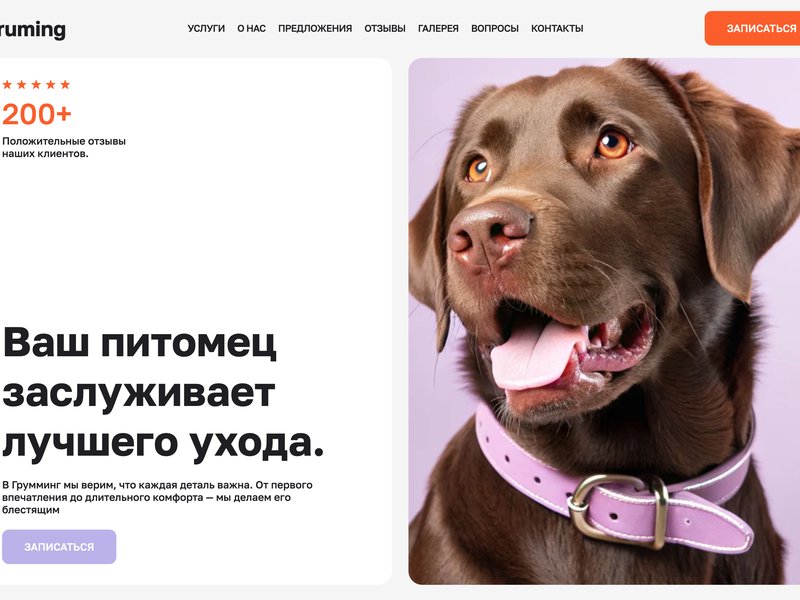800x600 pixels.
Task: Click the last orange rating star
Action: pyautogui.click(x=65, y=85)
